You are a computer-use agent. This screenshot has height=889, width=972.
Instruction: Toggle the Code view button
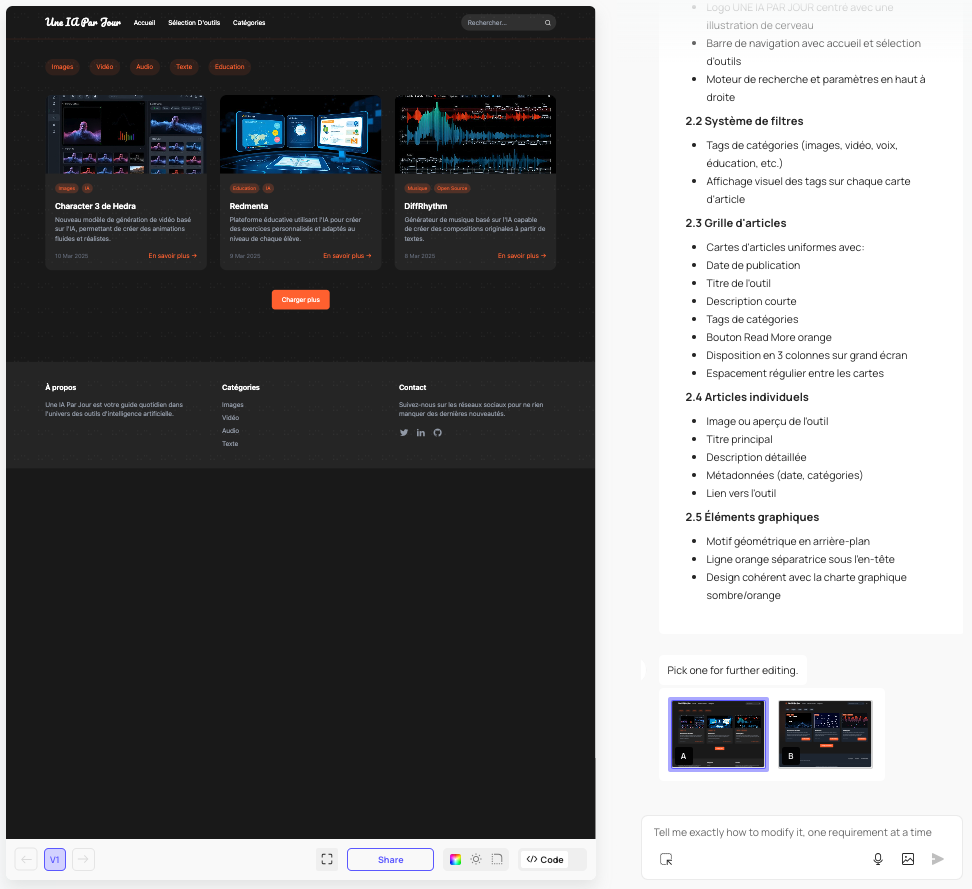click(545, 859)
